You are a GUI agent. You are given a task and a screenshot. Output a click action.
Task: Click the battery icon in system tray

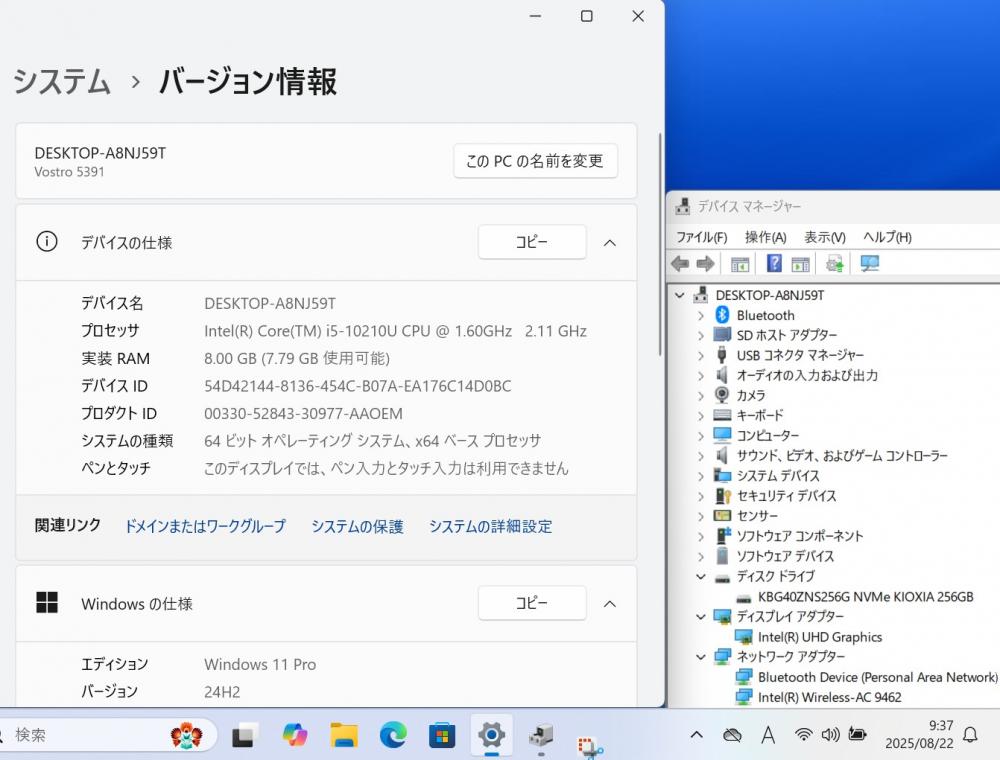coord(858,734)
